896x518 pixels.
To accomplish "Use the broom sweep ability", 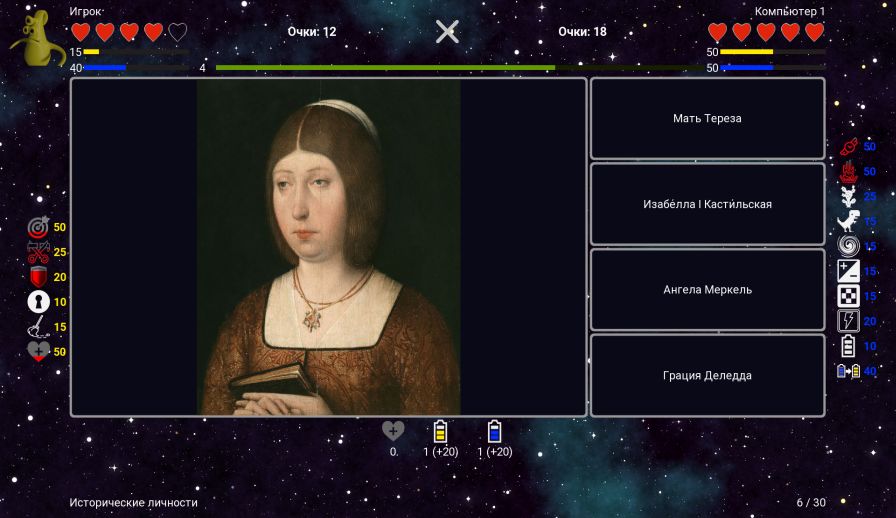I will point(38,327).
